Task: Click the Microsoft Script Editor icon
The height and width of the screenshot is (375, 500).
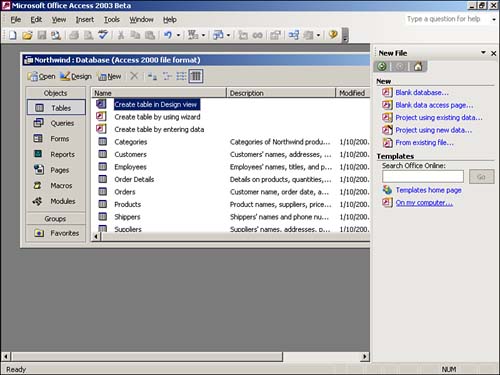Action: (x=257, y=35)
